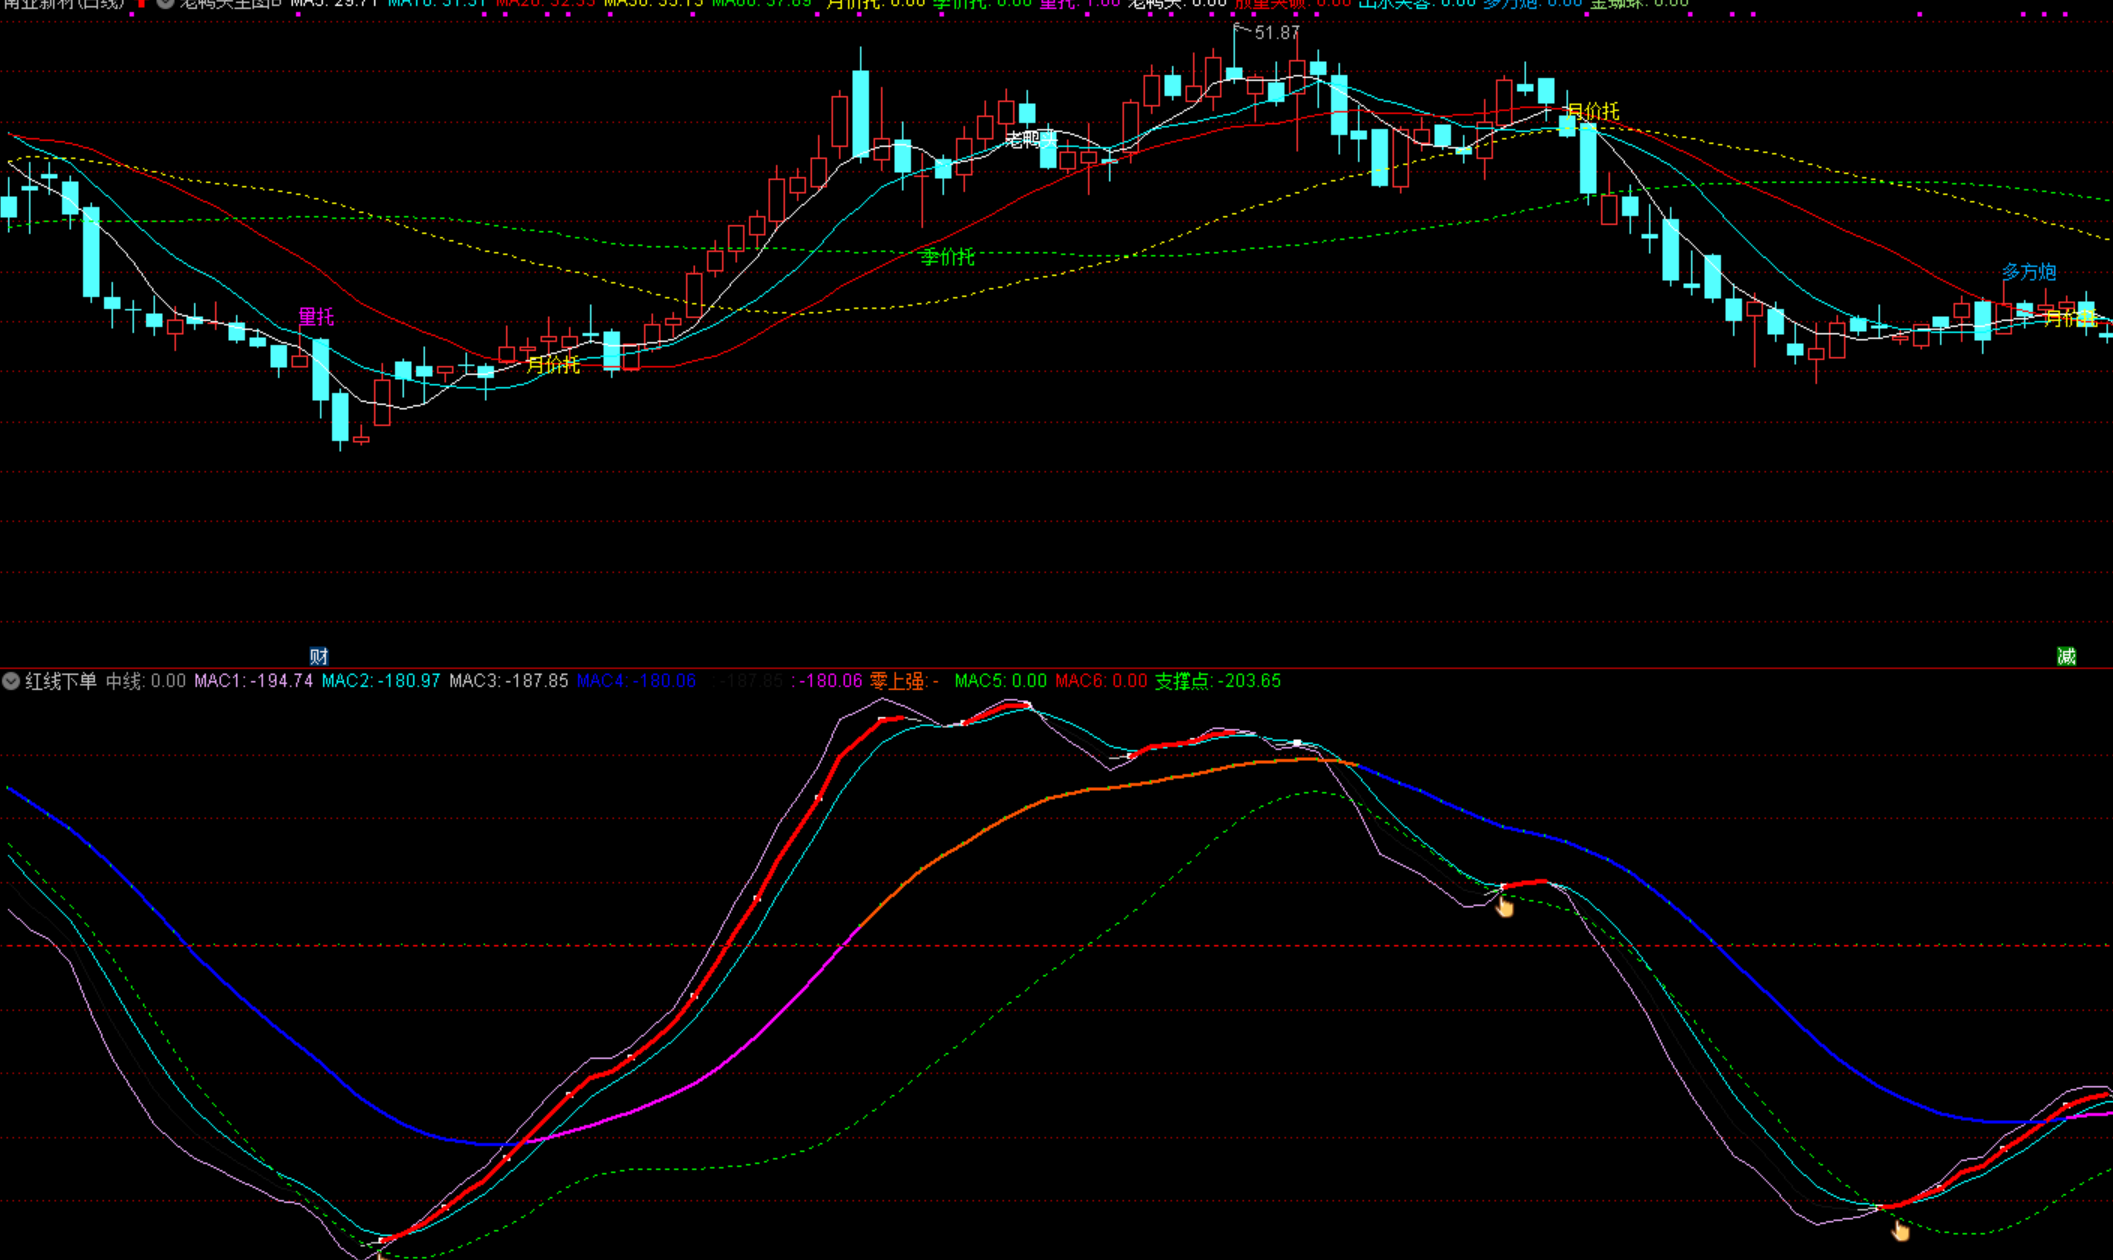Click the blue 多方炮 label

click(x=2029, y=272)
